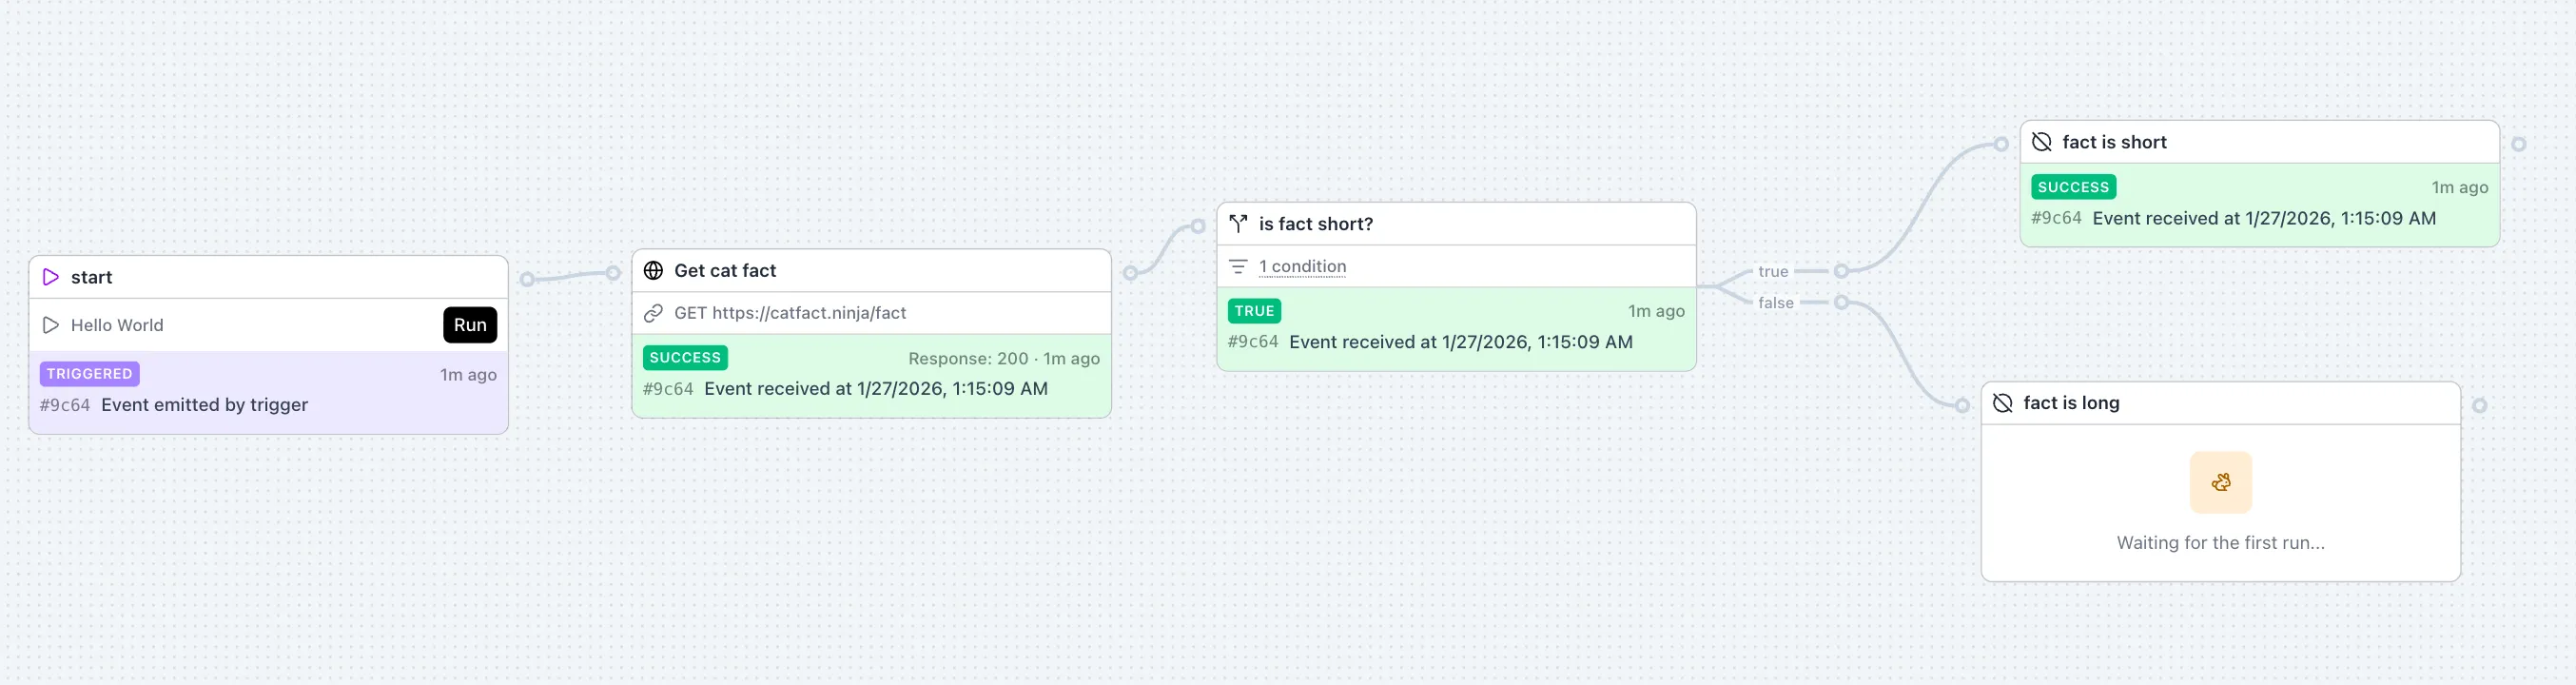Click the filter icon beside 1 condition
This screenshot has width=2576, height=685.
(1238, 267)
